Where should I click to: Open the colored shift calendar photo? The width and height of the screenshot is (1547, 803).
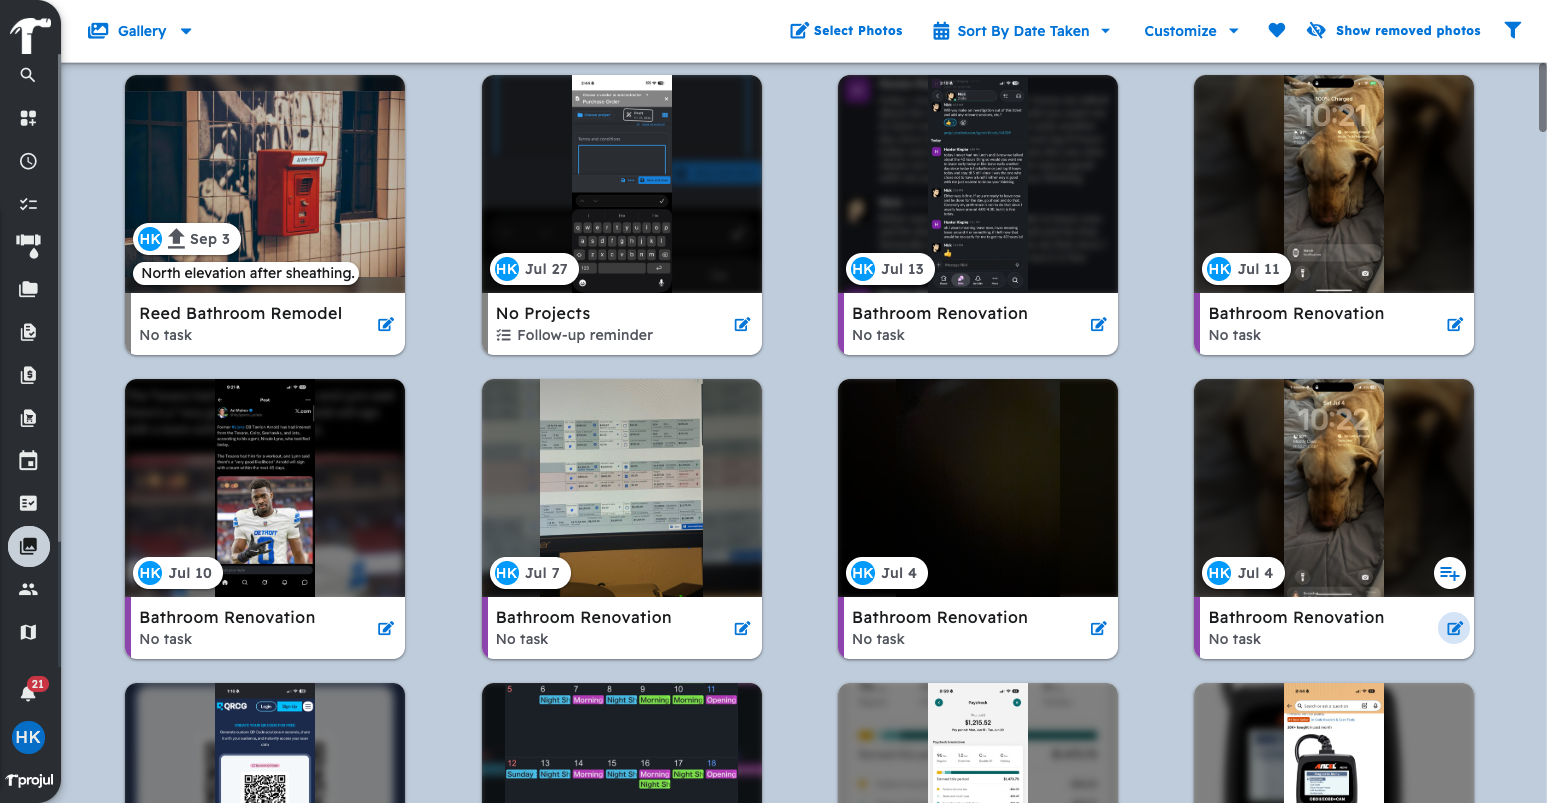coord(622,743)
